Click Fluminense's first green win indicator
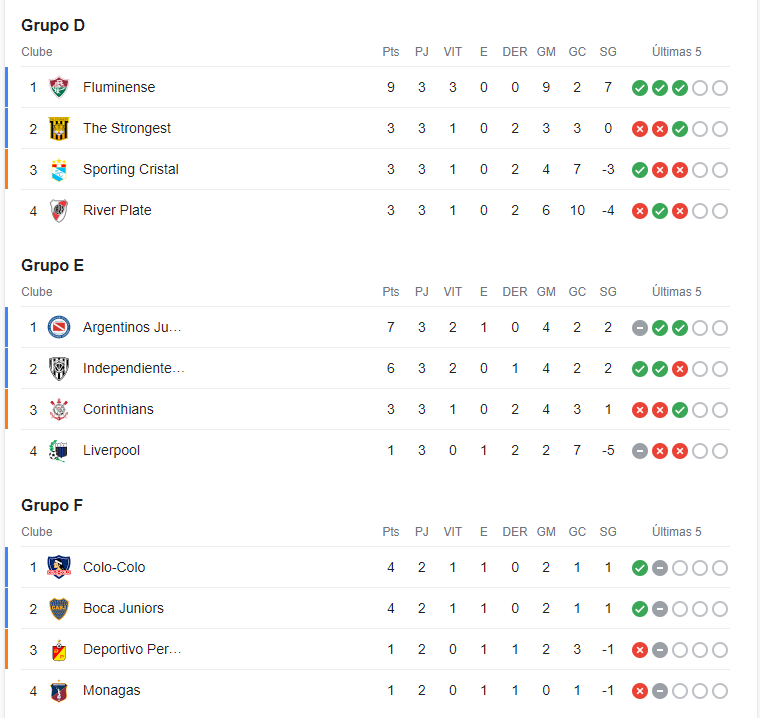The height and width of the screenshot is (718, 760). 640,88
